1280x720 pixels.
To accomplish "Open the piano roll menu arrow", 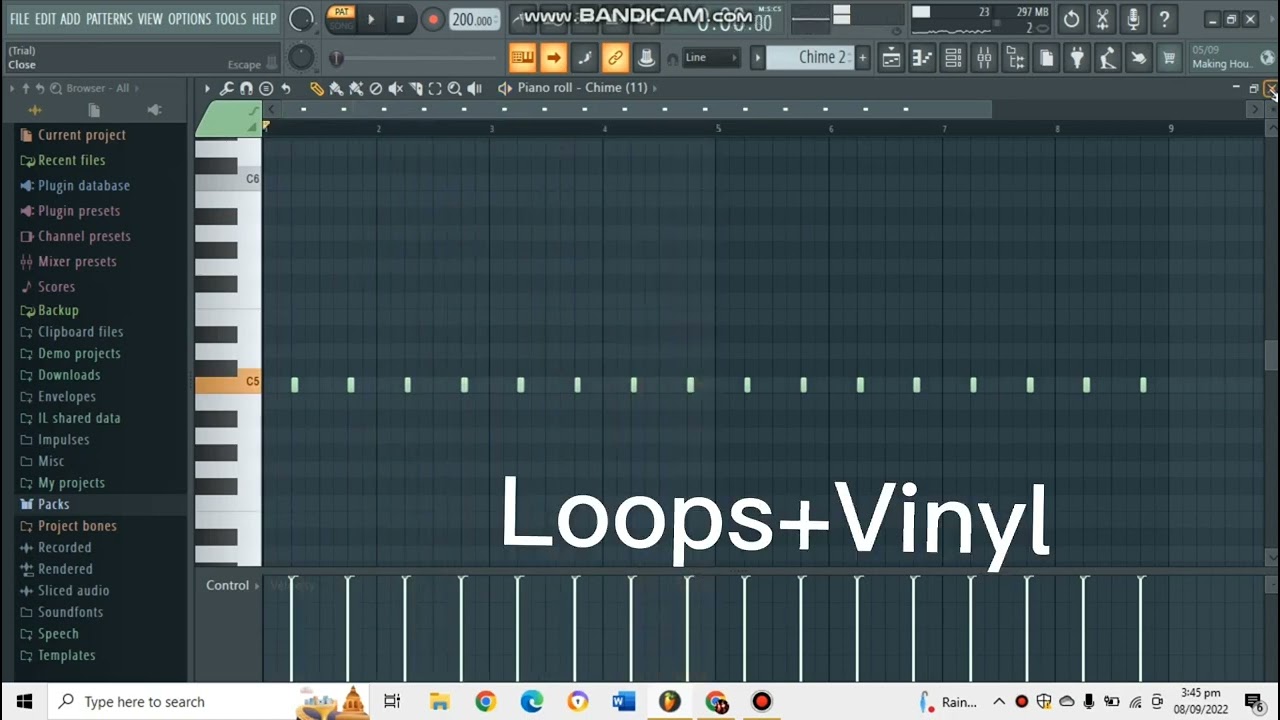I will pos(207,88).
